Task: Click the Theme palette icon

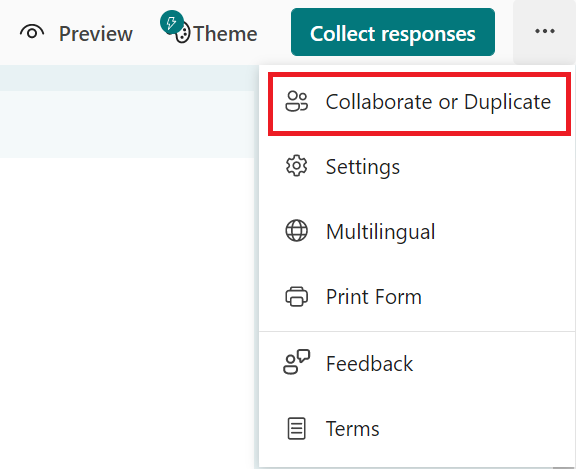Action: 183,34
